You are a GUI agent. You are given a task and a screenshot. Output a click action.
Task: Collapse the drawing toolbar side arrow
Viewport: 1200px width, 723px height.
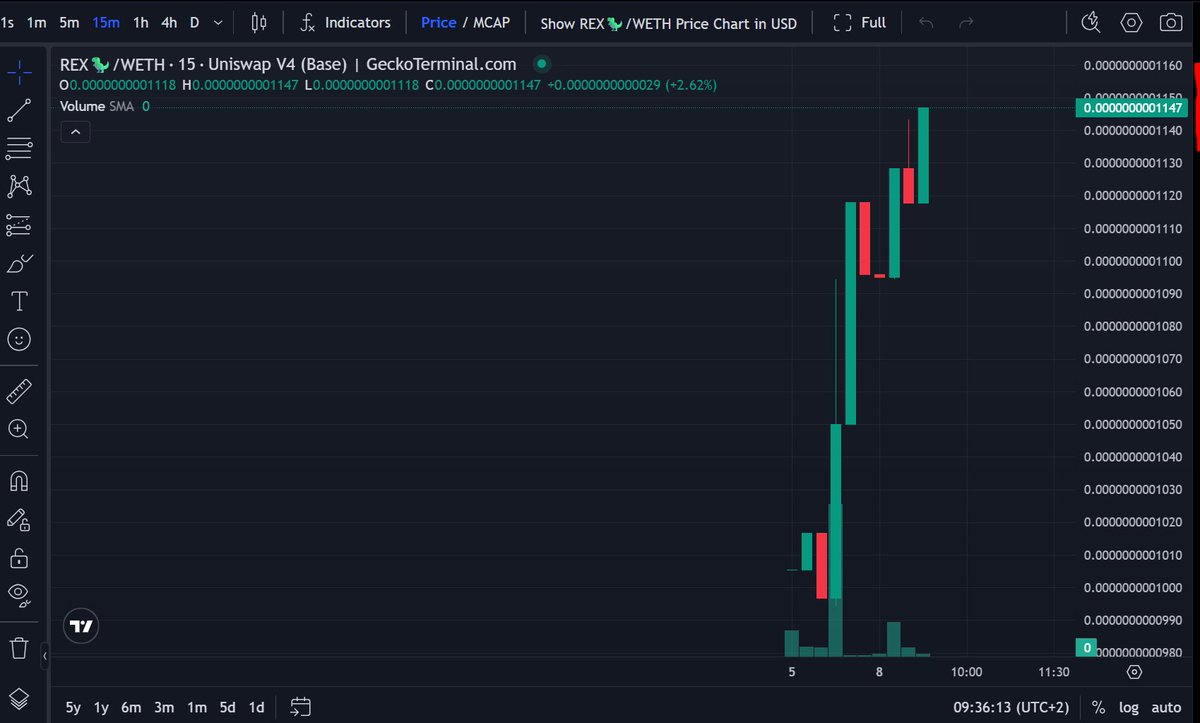tap(45, 657)
